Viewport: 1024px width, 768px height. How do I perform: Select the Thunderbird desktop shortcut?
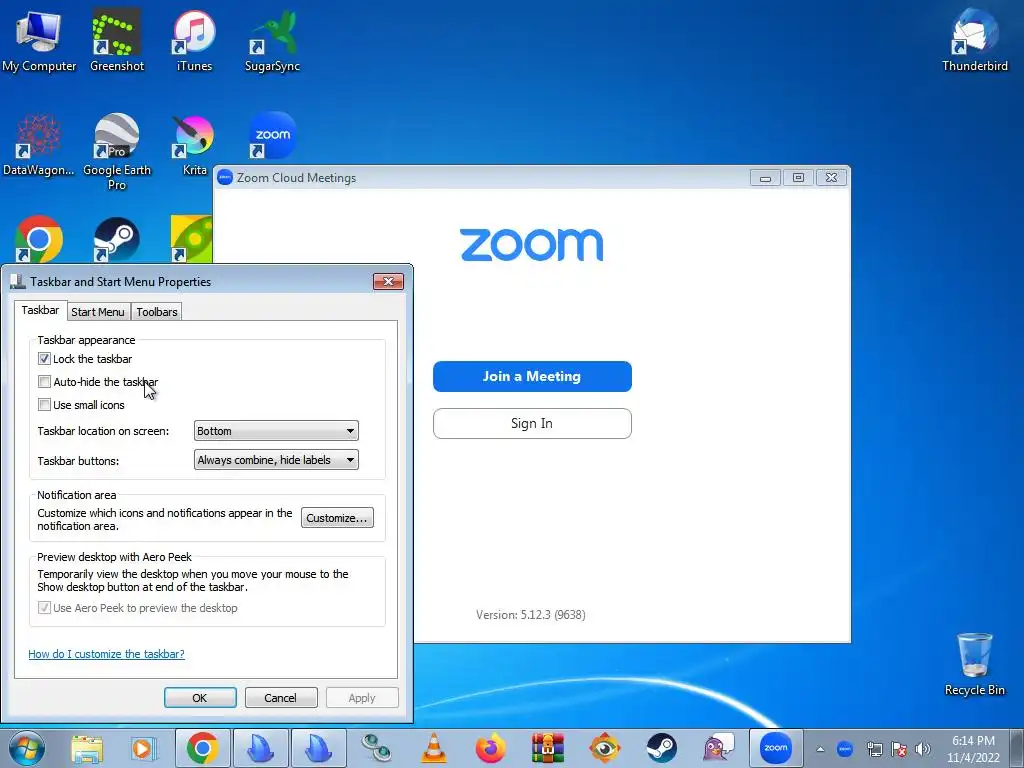point(974,39)
